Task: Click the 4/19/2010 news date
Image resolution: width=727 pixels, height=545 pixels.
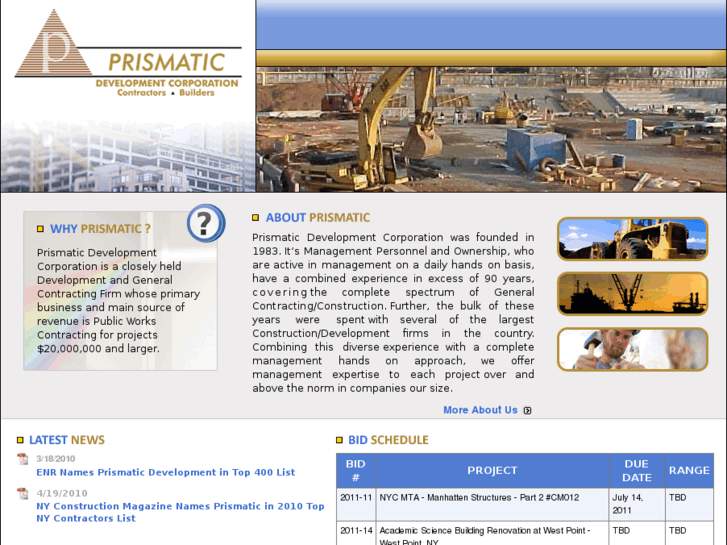Action: 62,493
